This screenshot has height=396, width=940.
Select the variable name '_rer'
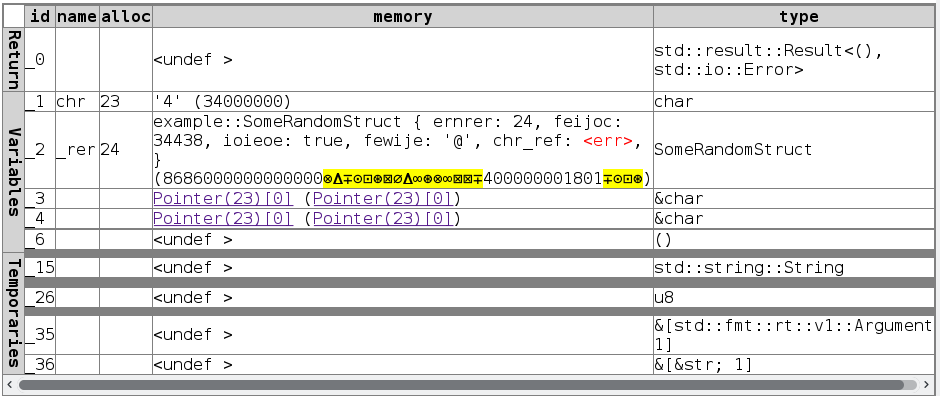77,150
